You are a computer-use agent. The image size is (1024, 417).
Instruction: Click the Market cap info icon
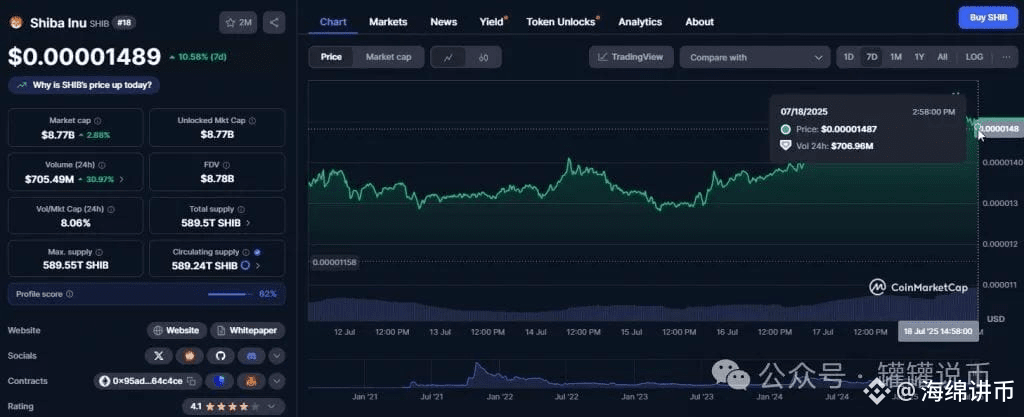pyautogui.click(x=97, y=121)
